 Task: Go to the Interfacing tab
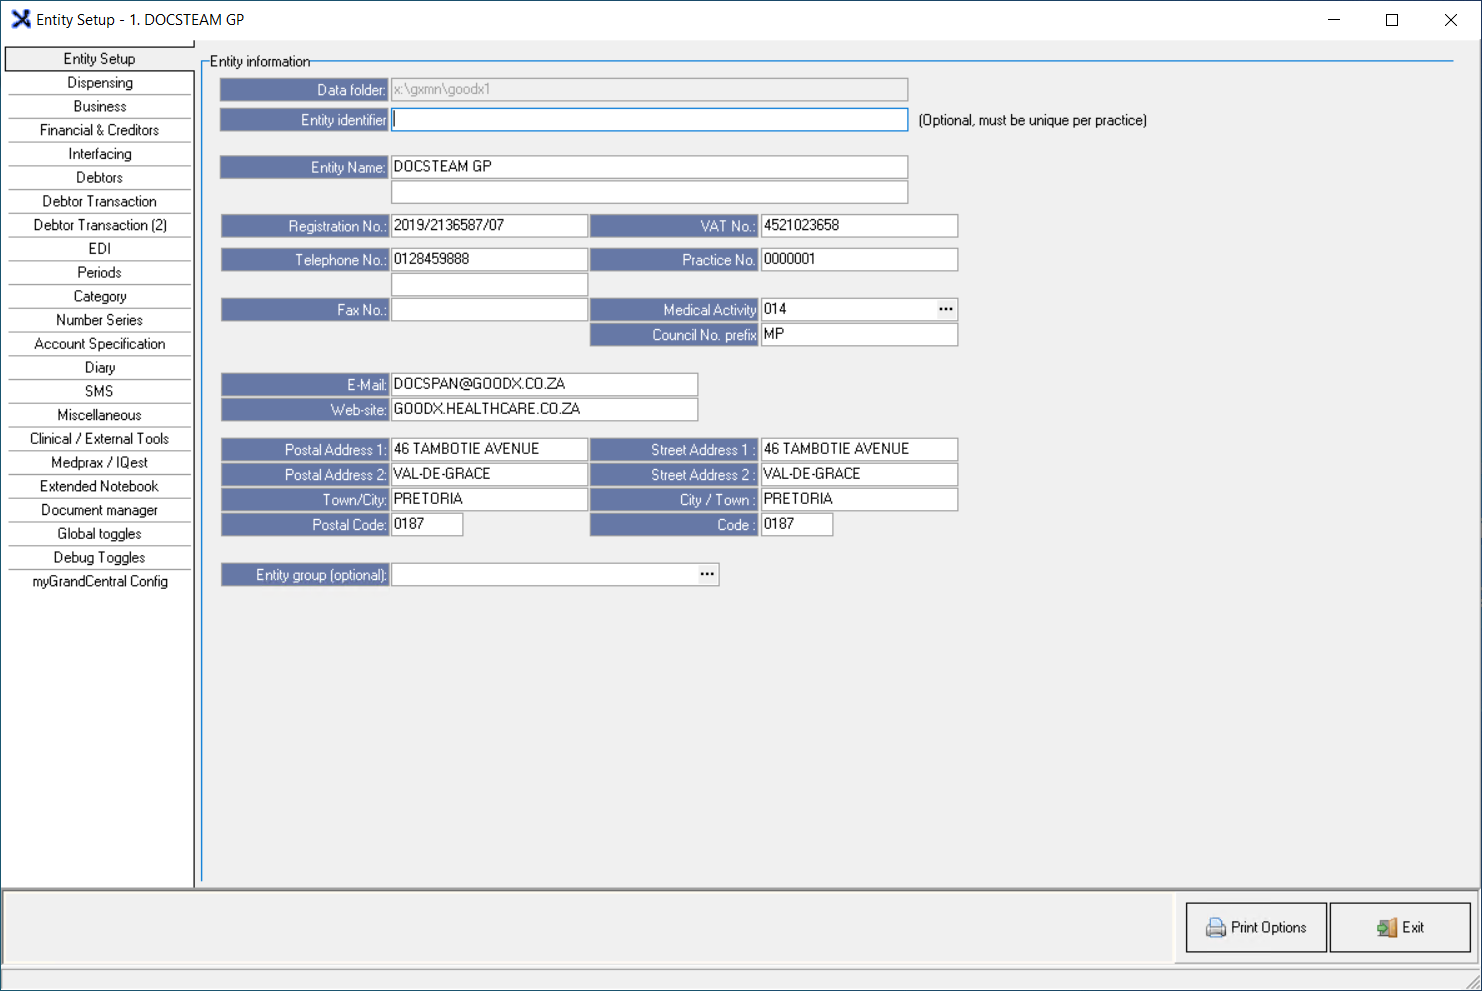(x=99, y=154)
